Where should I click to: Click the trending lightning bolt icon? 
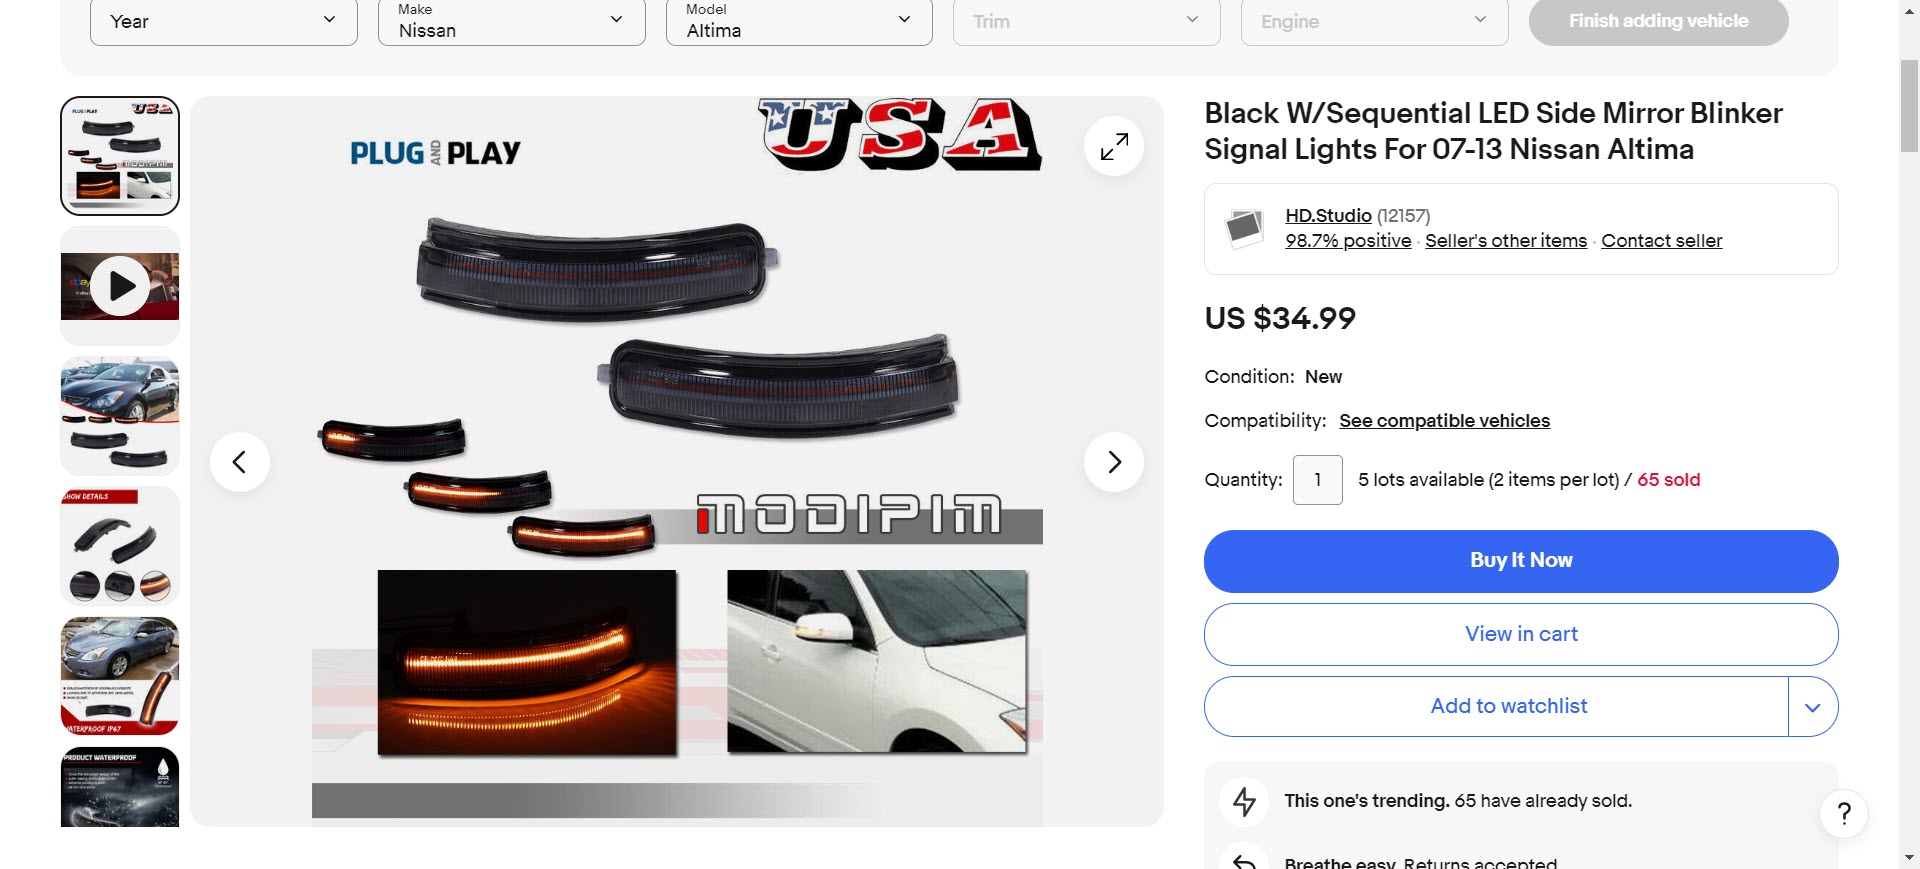click(x=1244, y=801)
